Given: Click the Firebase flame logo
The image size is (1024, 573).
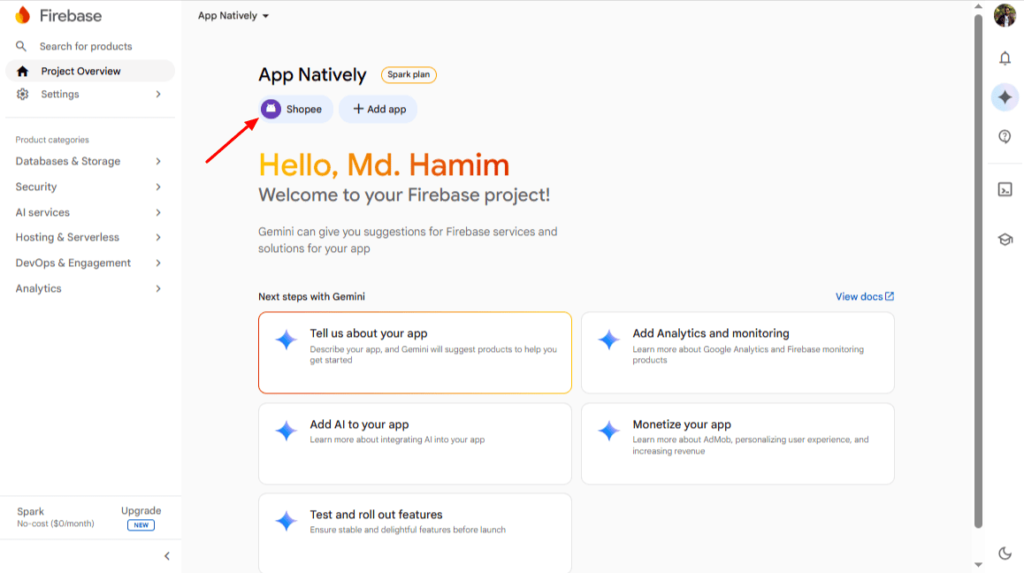Looking at the screenshot, I should [23, 15].
